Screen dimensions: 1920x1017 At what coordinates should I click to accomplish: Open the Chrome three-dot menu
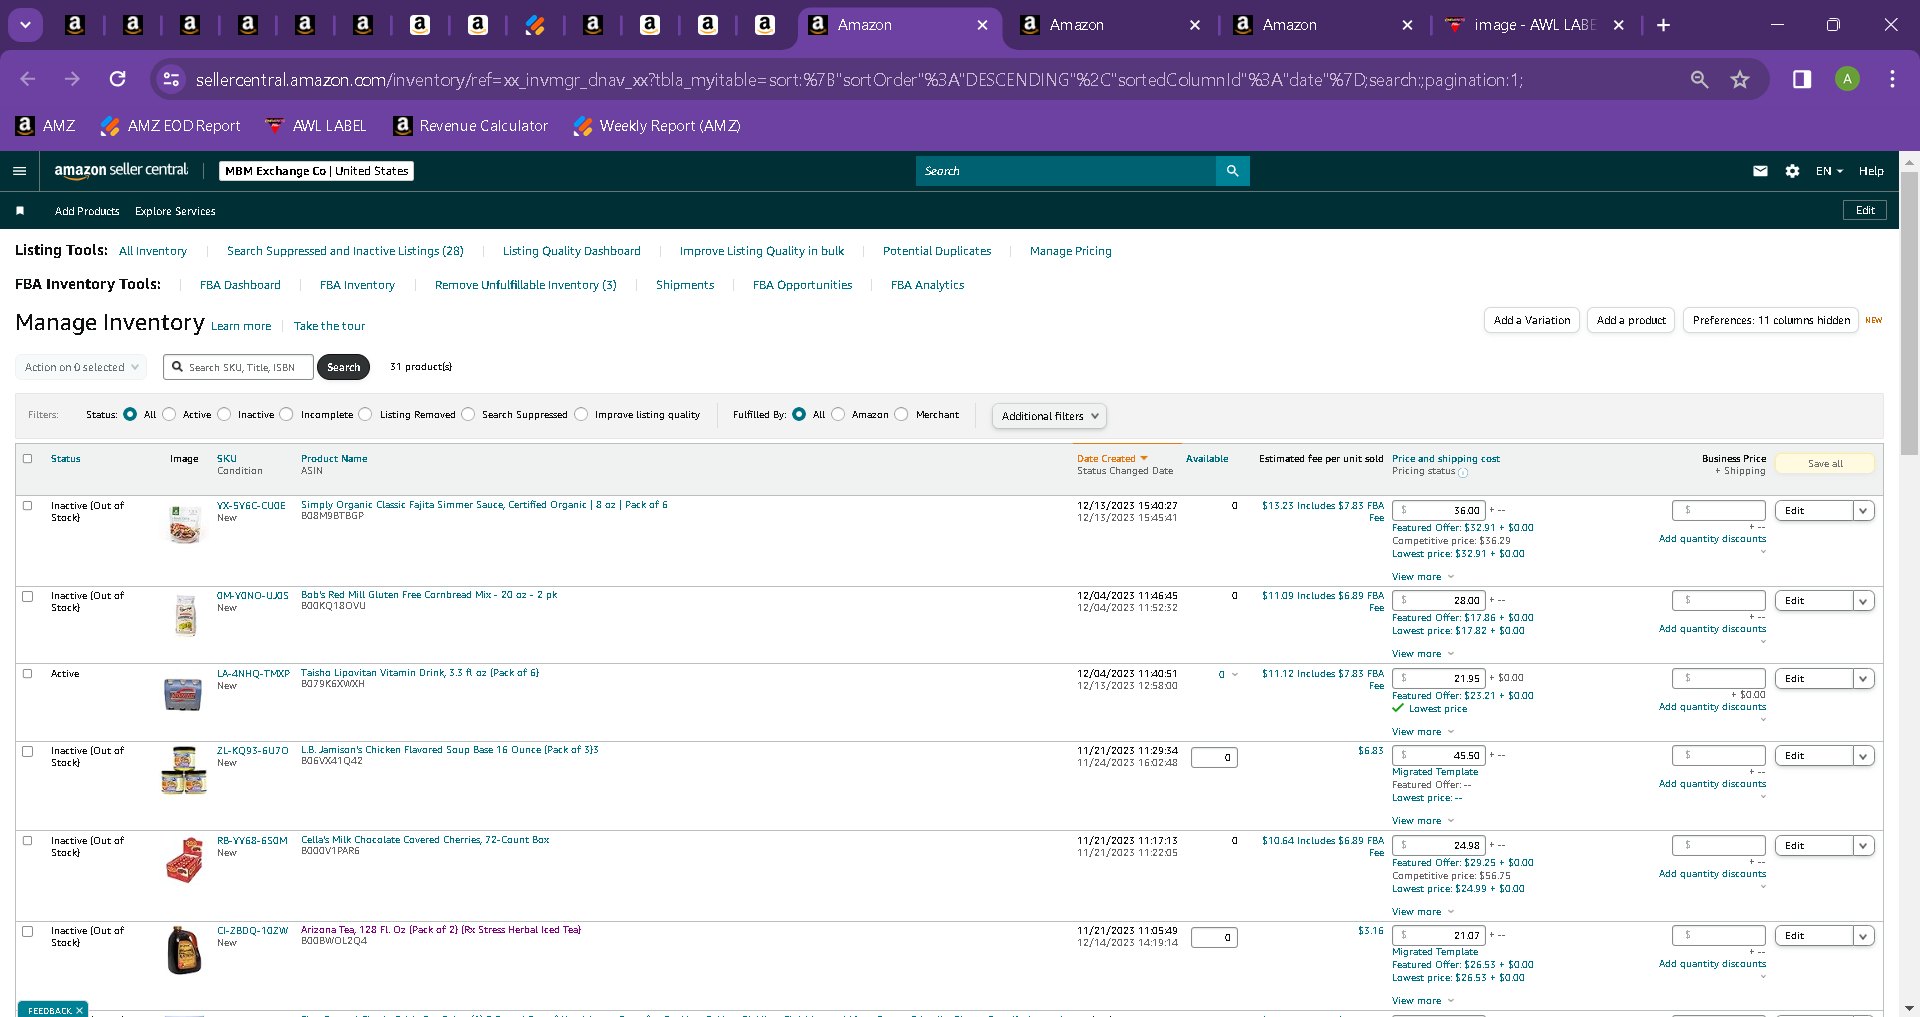[1892, 79]
